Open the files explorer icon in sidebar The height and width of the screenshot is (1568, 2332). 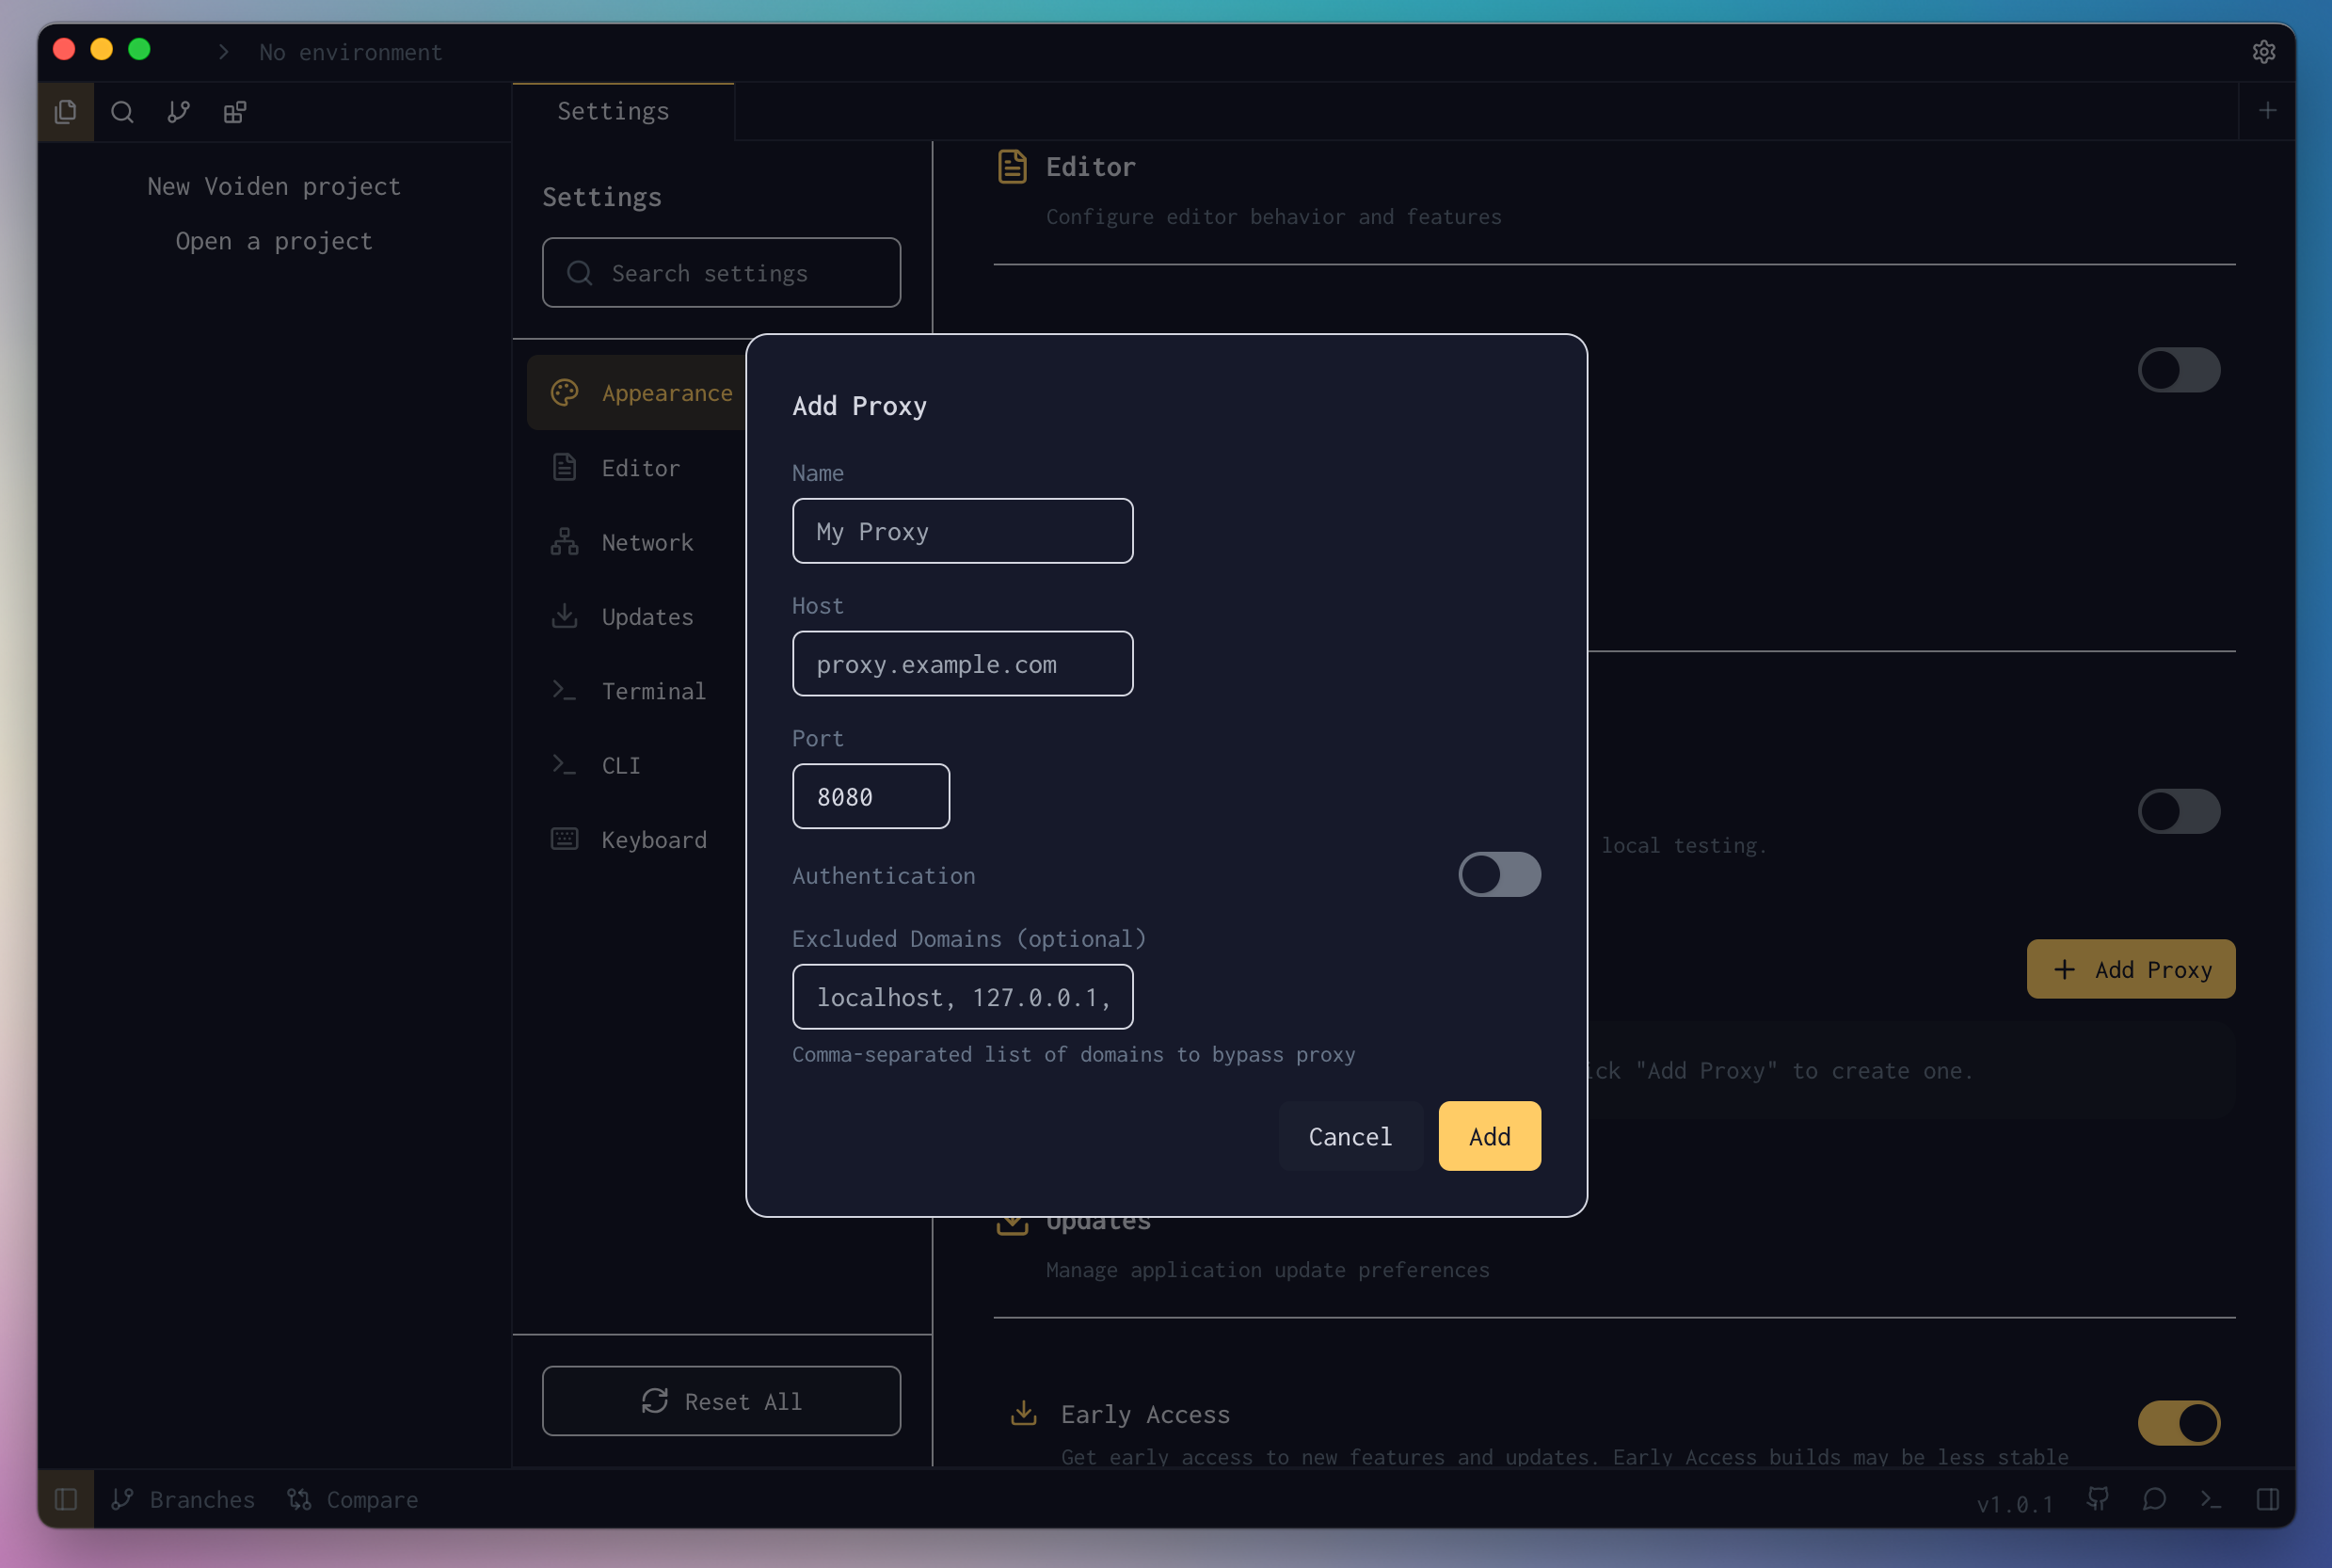[x=66, y=112]
